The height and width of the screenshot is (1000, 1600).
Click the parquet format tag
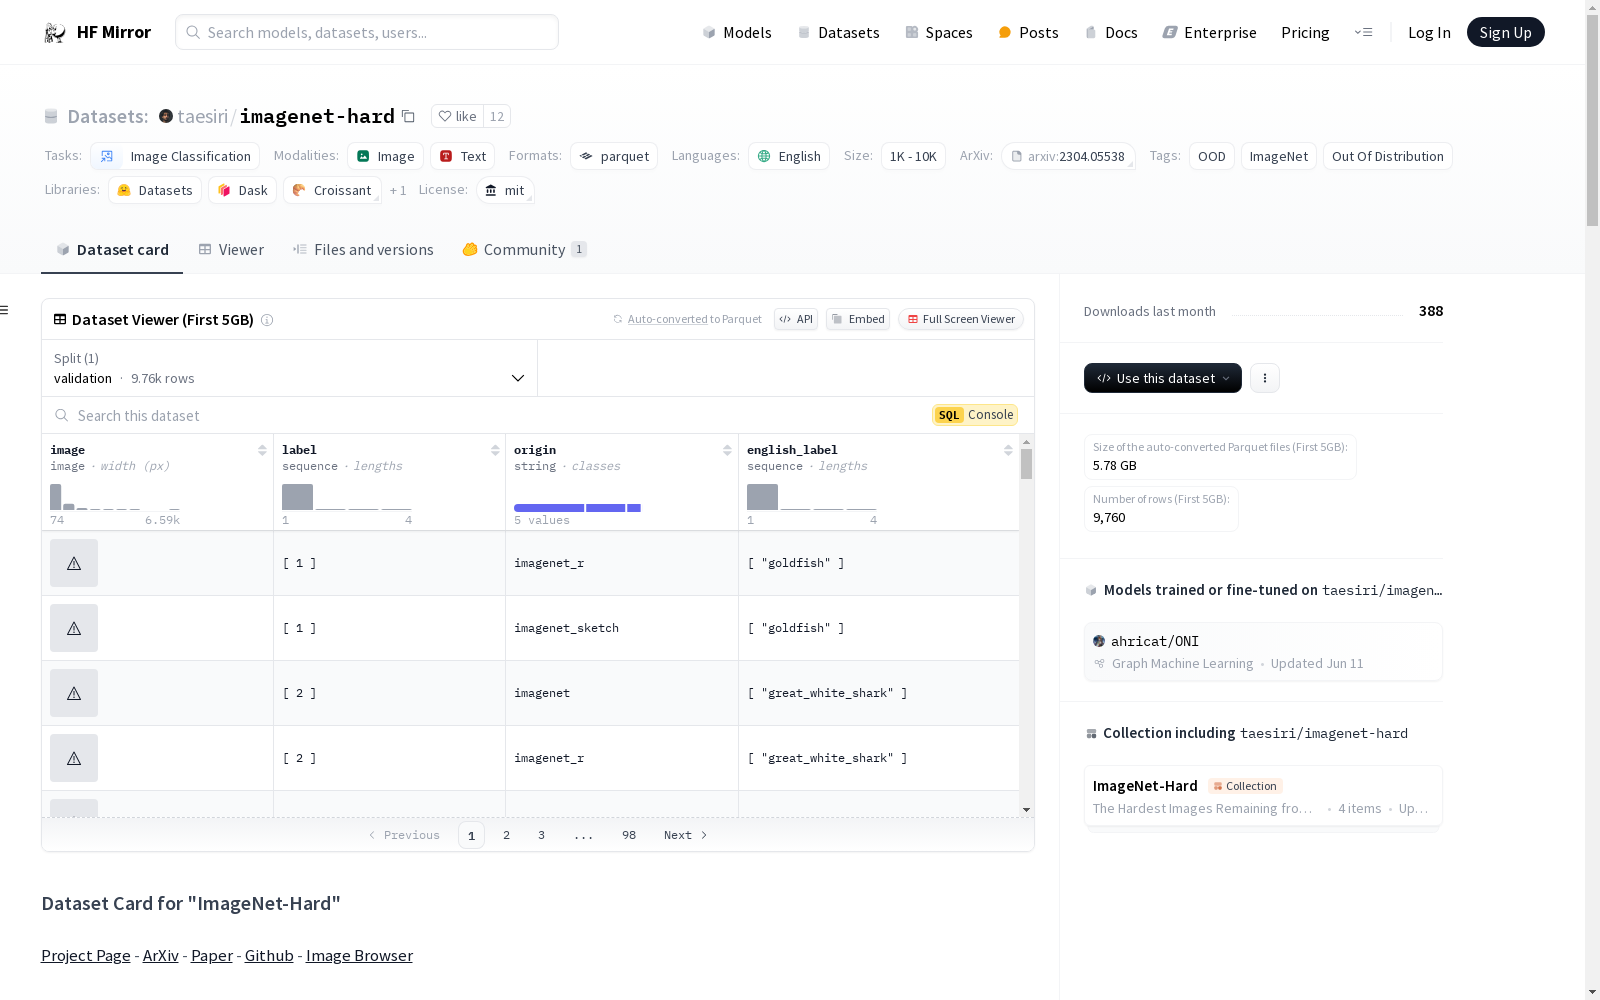tap(614, 156)
